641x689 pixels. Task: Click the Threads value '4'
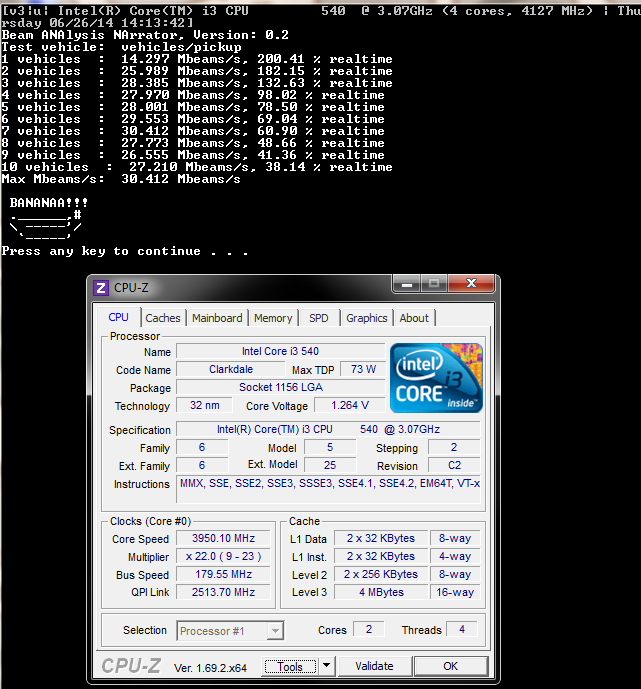(x=462, y=629)
